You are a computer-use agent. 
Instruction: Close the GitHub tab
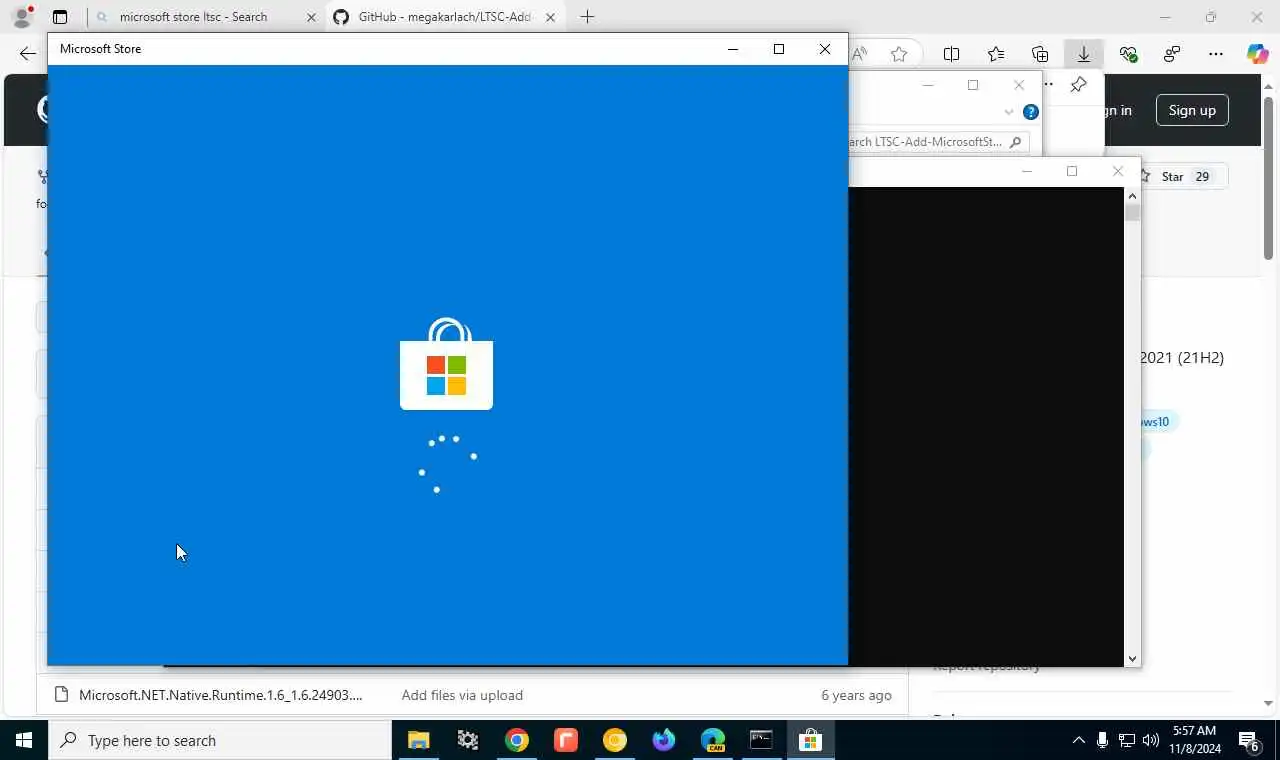click(x=550, y=17)
